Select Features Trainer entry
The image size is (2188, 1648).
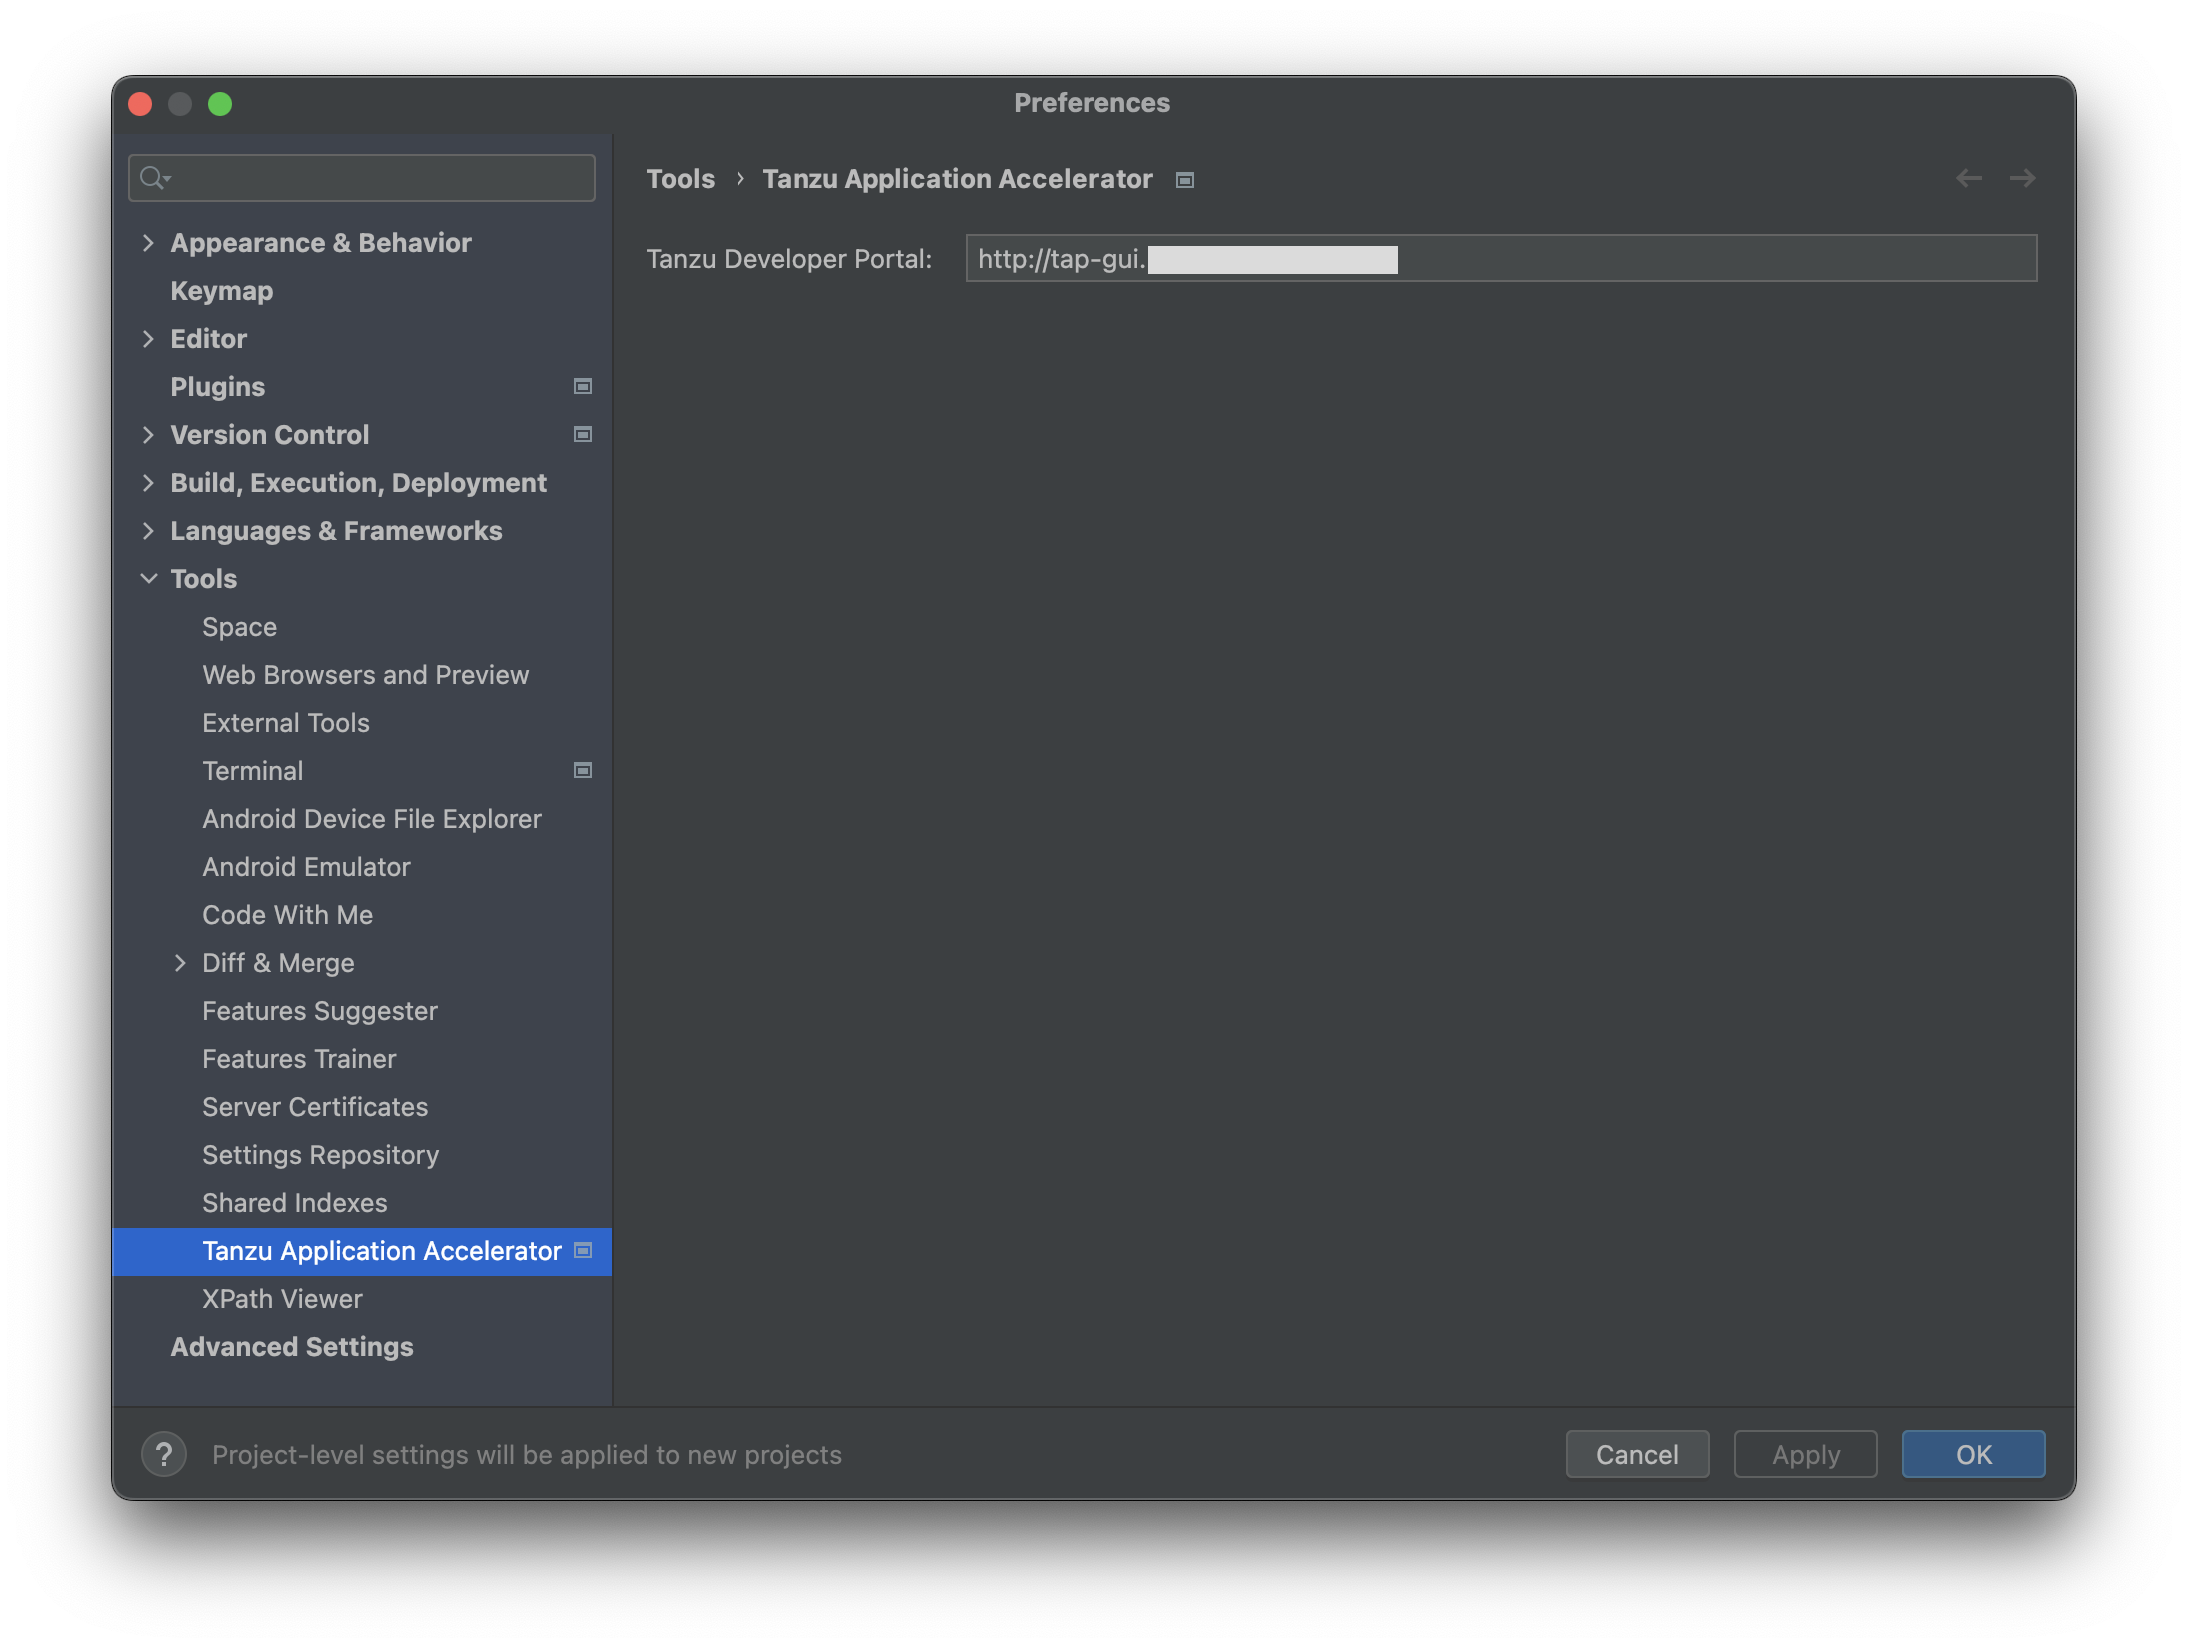tap(299, 1059)
